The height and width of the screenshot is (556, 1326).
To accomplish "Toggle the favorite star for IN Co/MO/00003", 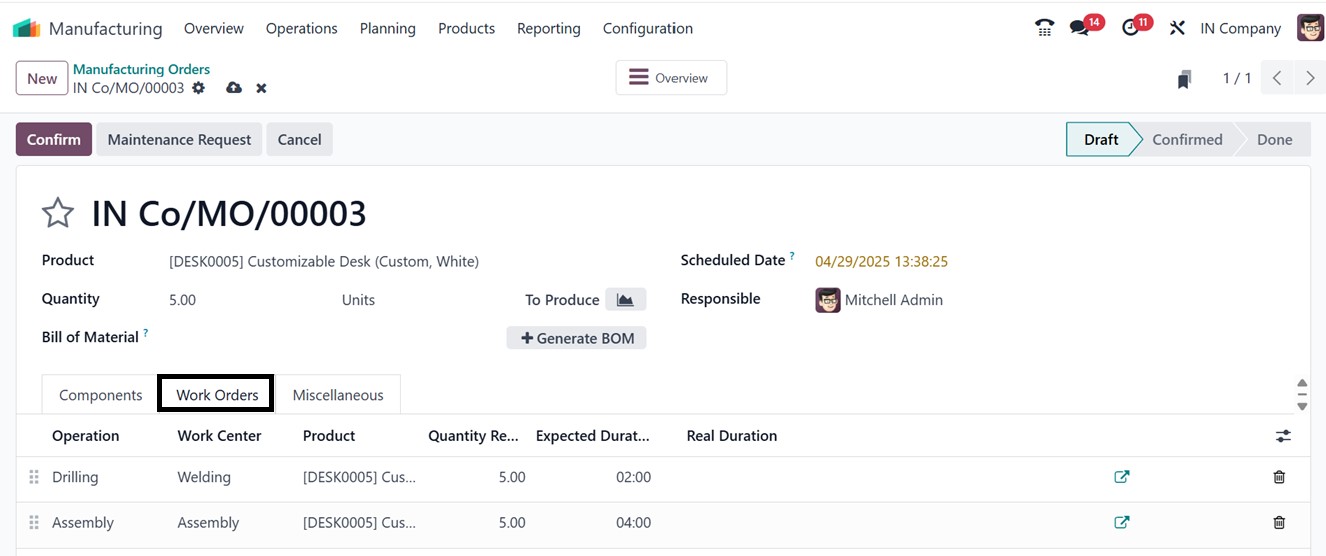I will coord(58,213).
